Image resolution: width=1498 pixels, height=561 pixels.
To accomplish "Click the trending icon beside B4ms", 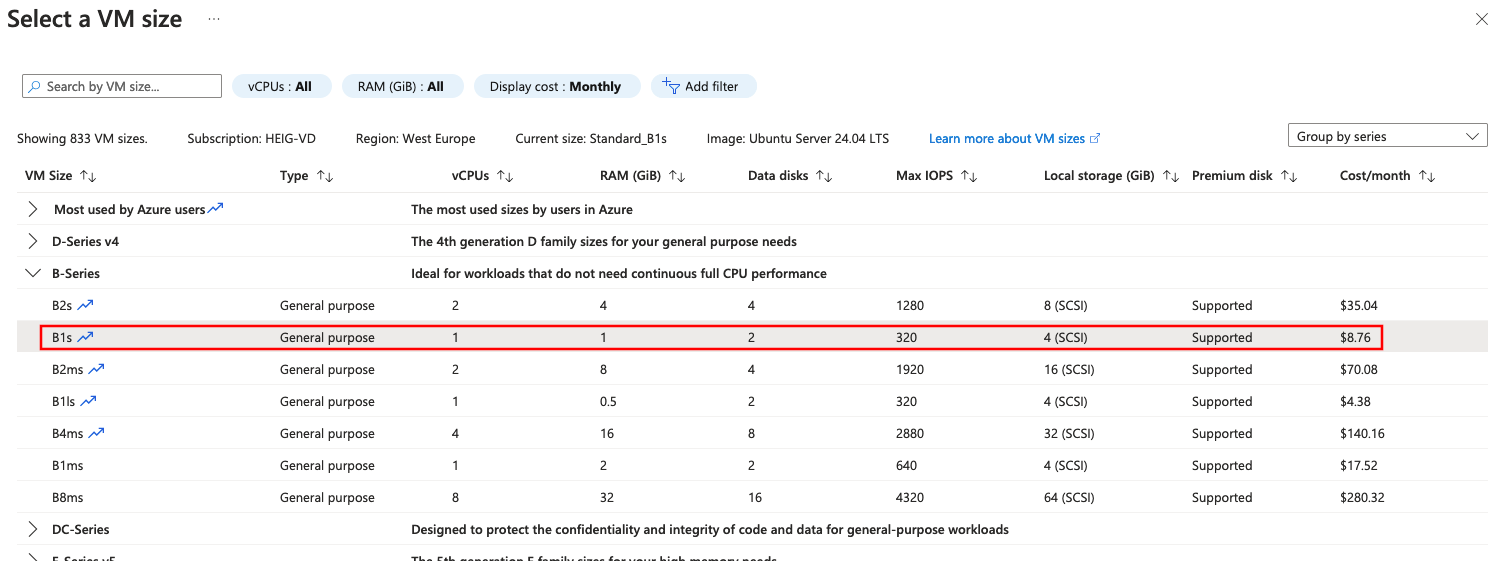I will [x=96, y=433].
